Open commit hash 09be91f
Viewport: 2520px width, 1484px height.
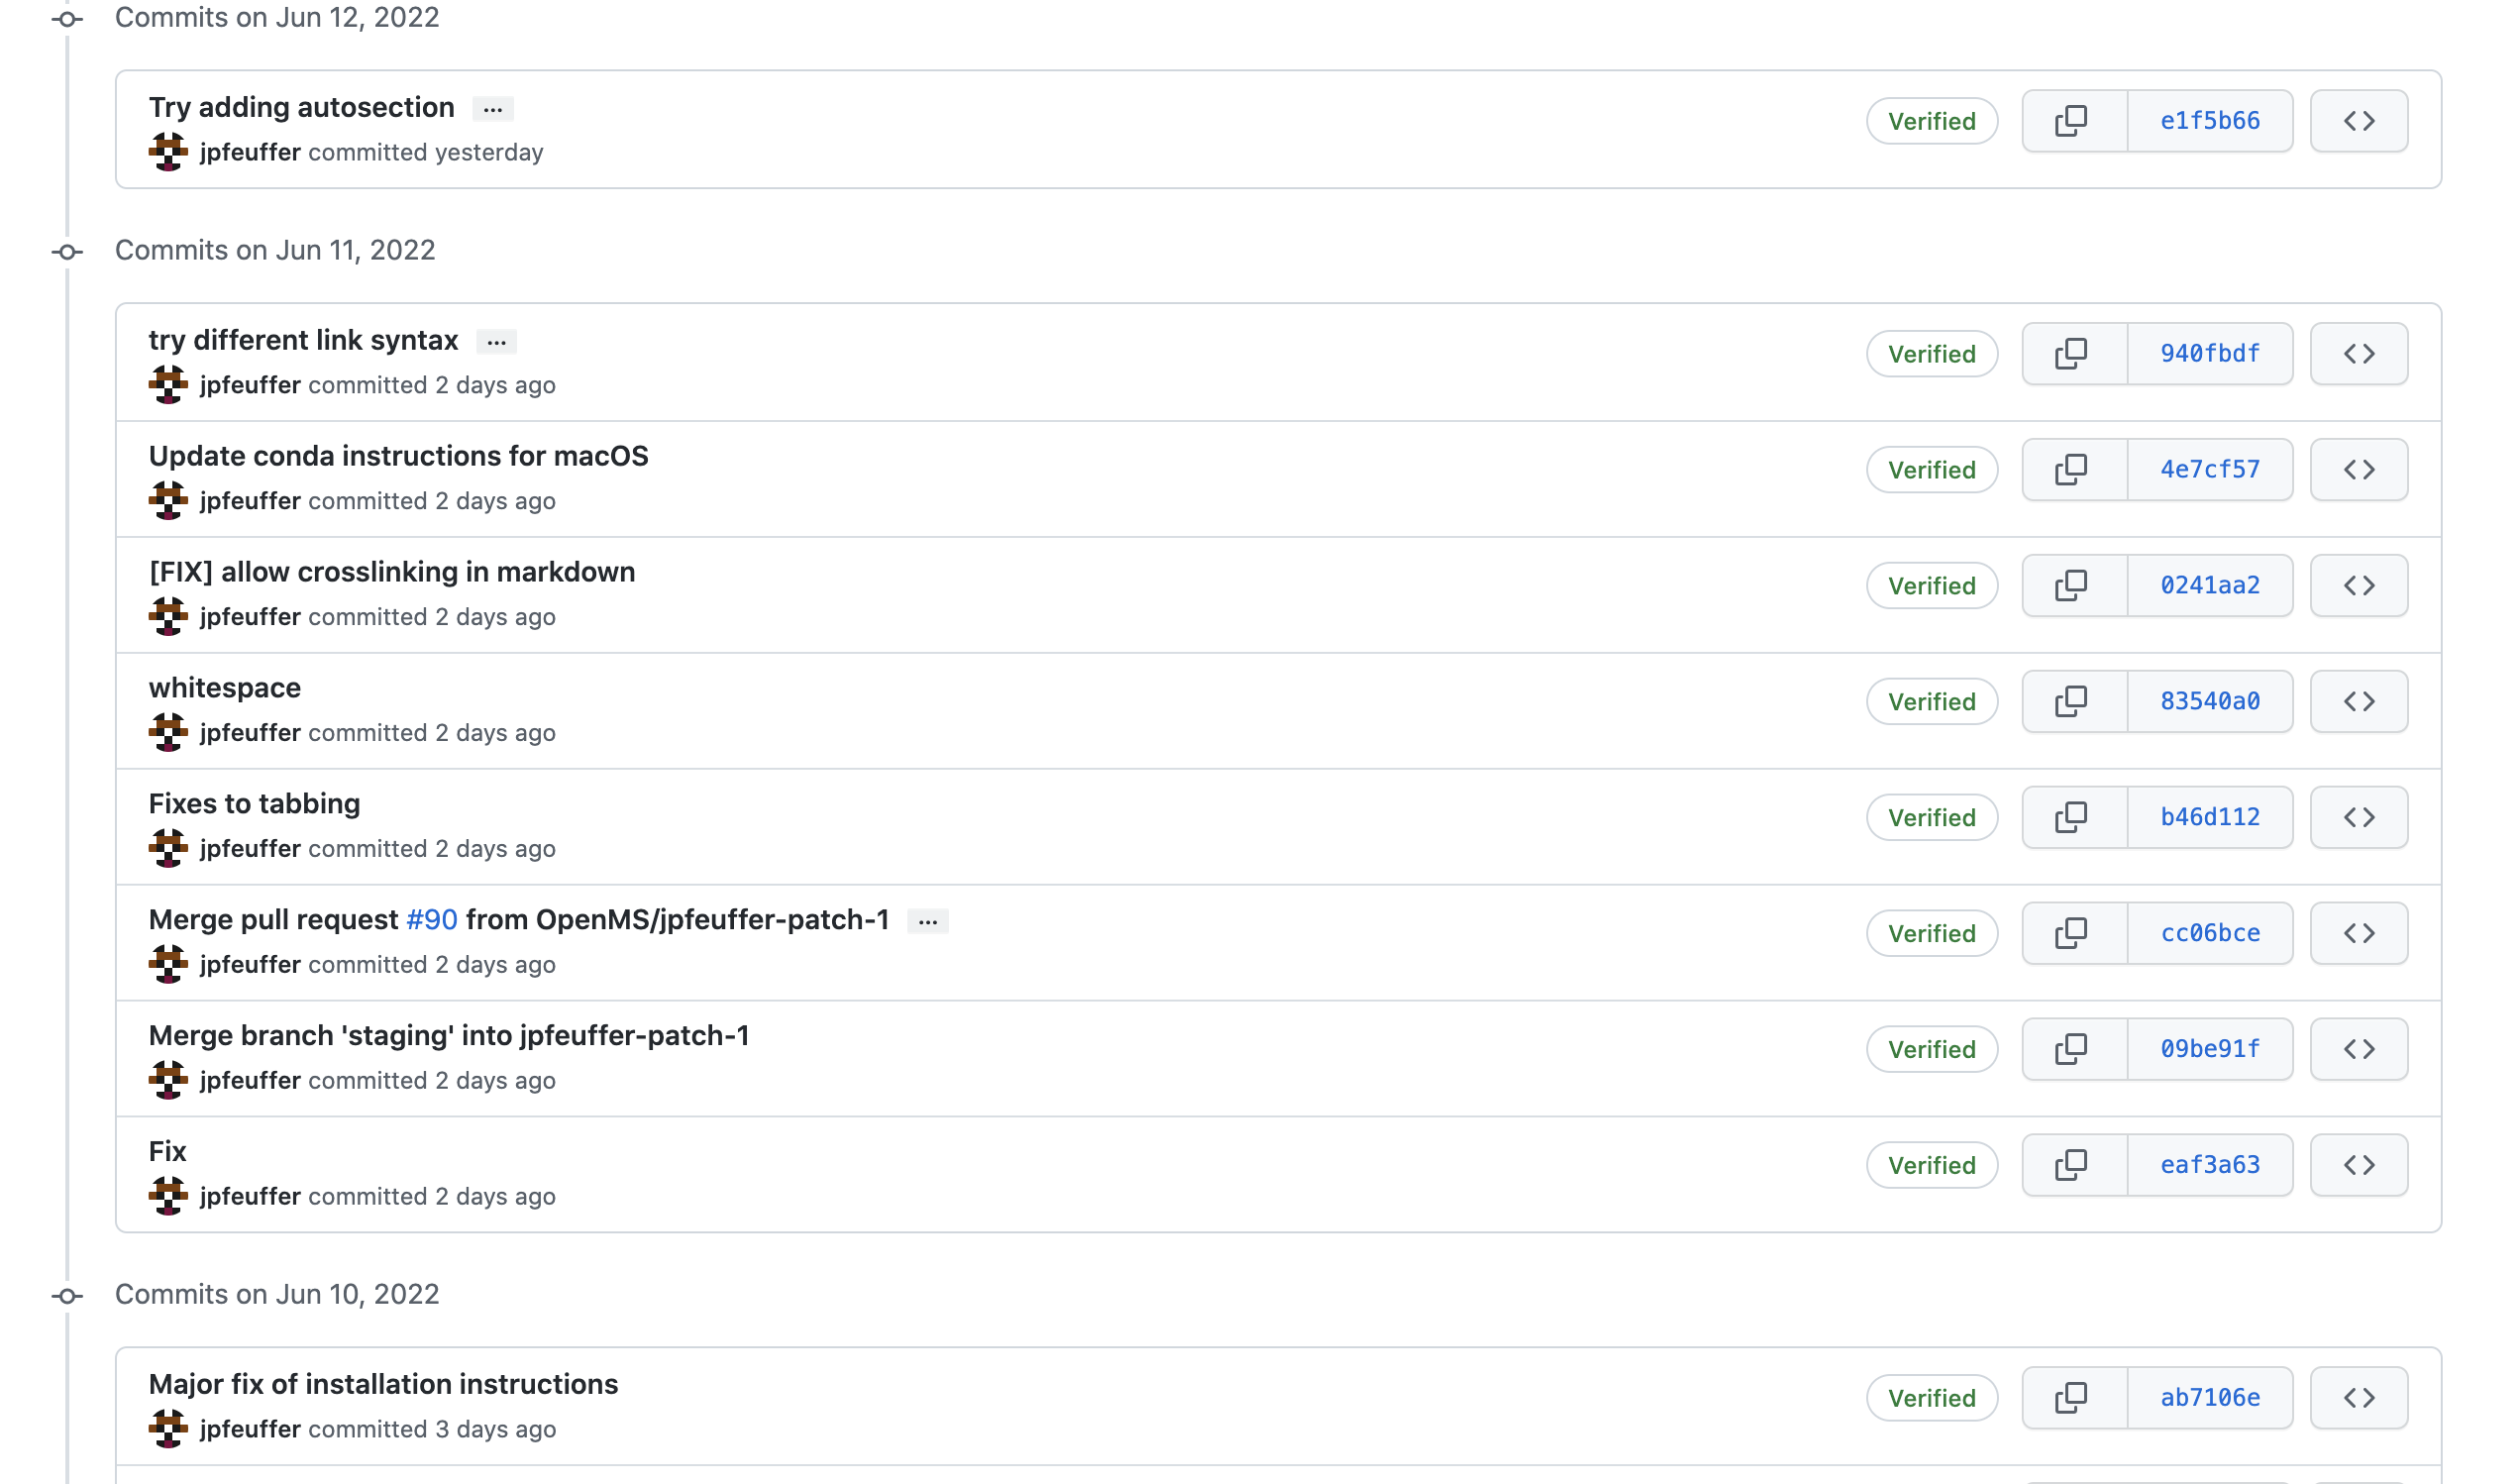(2210, 1050)
